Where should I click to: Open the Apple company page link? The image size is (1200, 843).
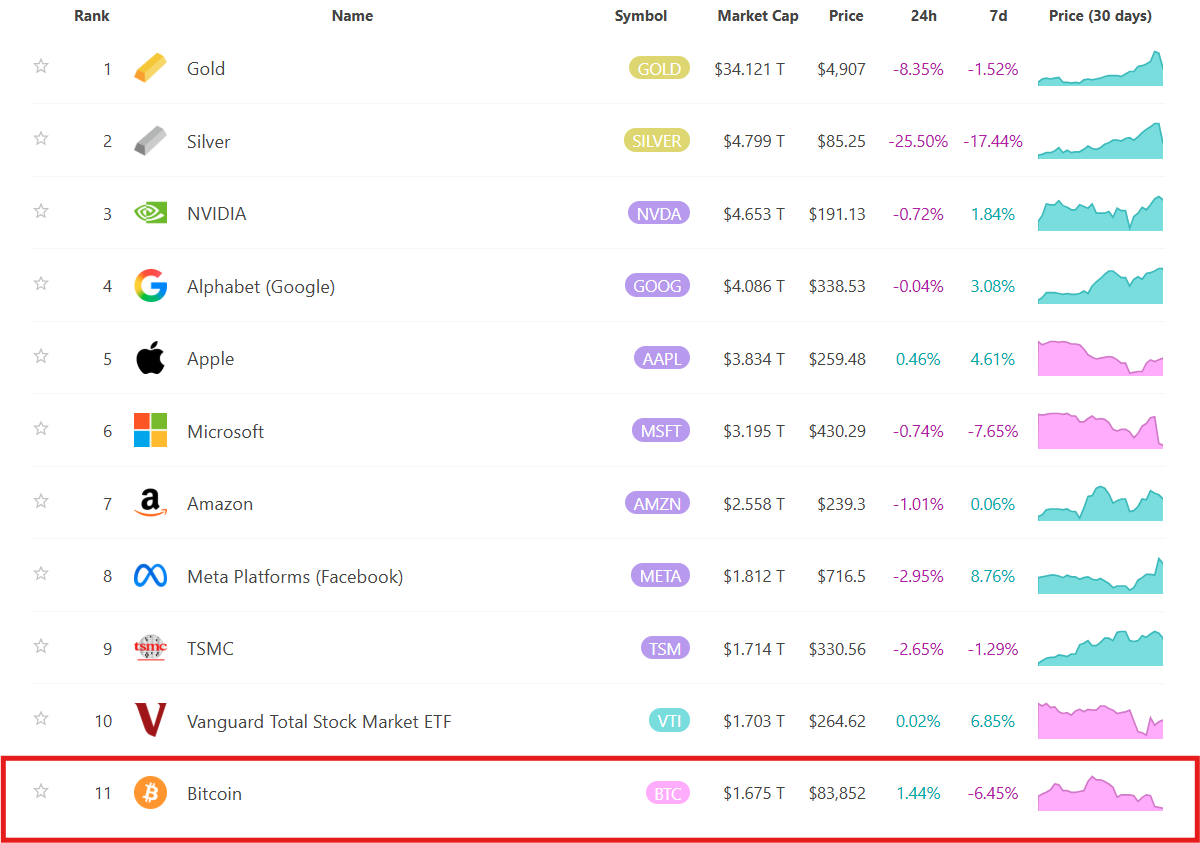coord(211,359)
